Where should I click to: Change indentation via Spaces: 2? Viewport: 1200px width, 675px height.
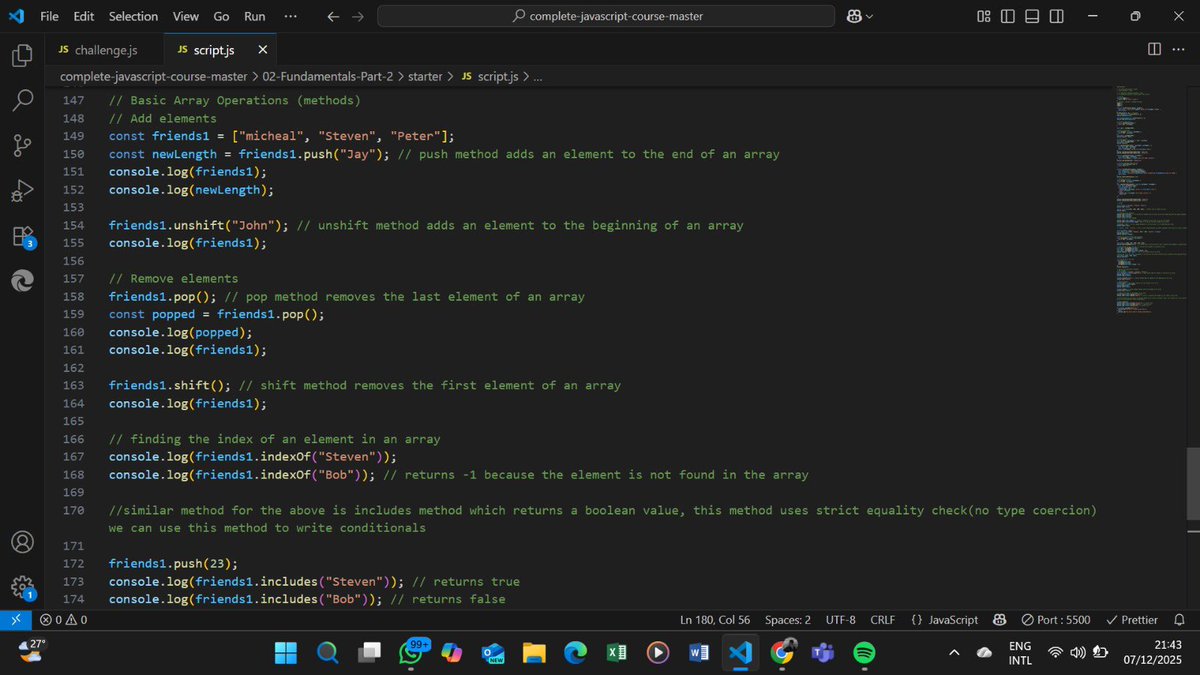pos(788,620)
